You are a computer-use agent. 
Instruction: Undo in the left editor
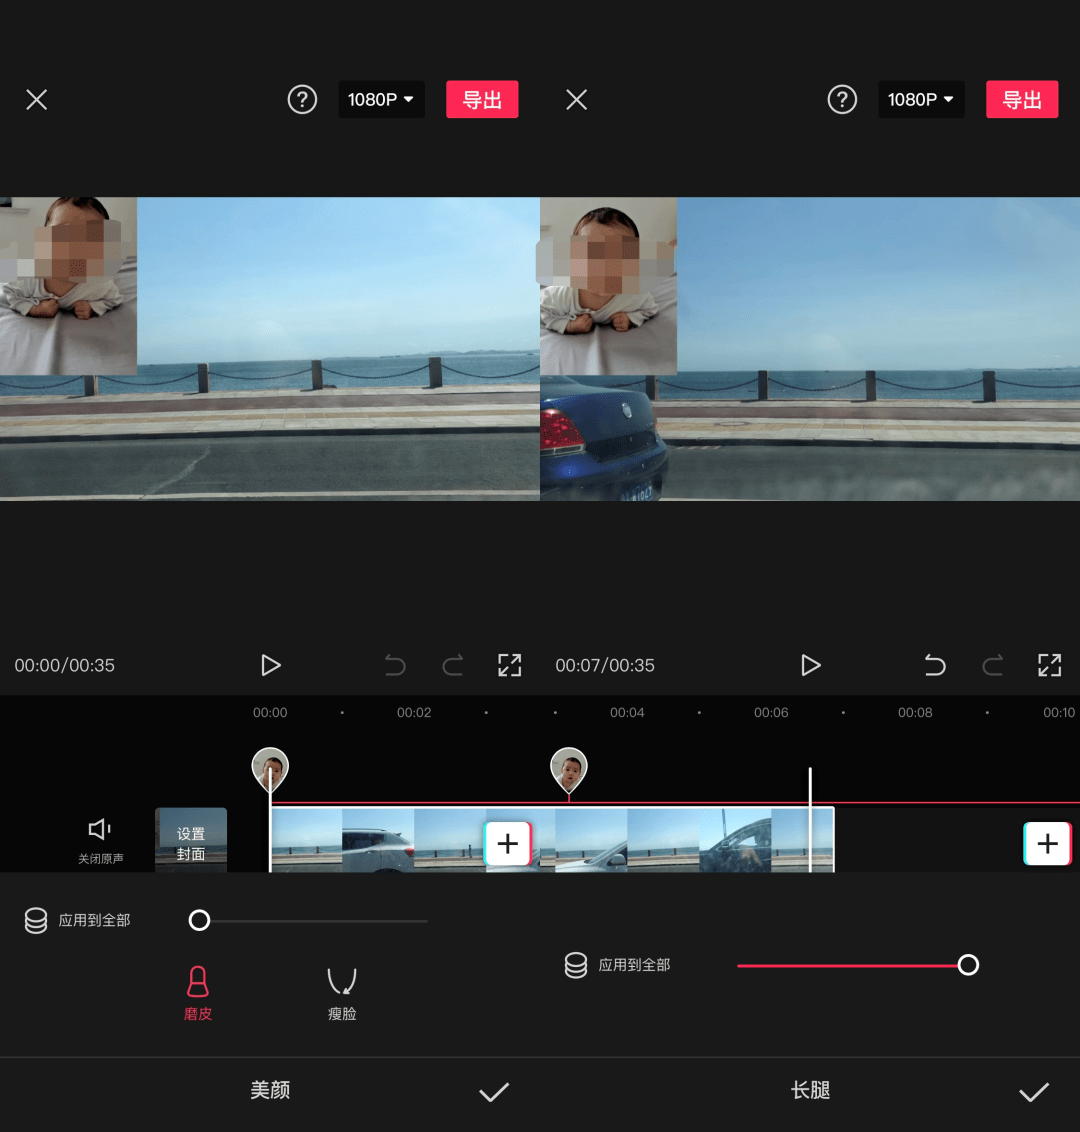[395, 665]
